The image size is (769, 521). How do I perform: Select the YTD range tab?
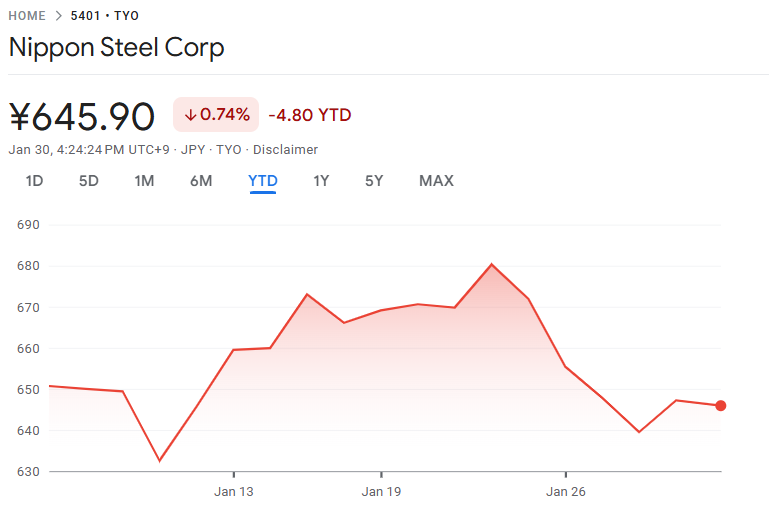(263, 181)
